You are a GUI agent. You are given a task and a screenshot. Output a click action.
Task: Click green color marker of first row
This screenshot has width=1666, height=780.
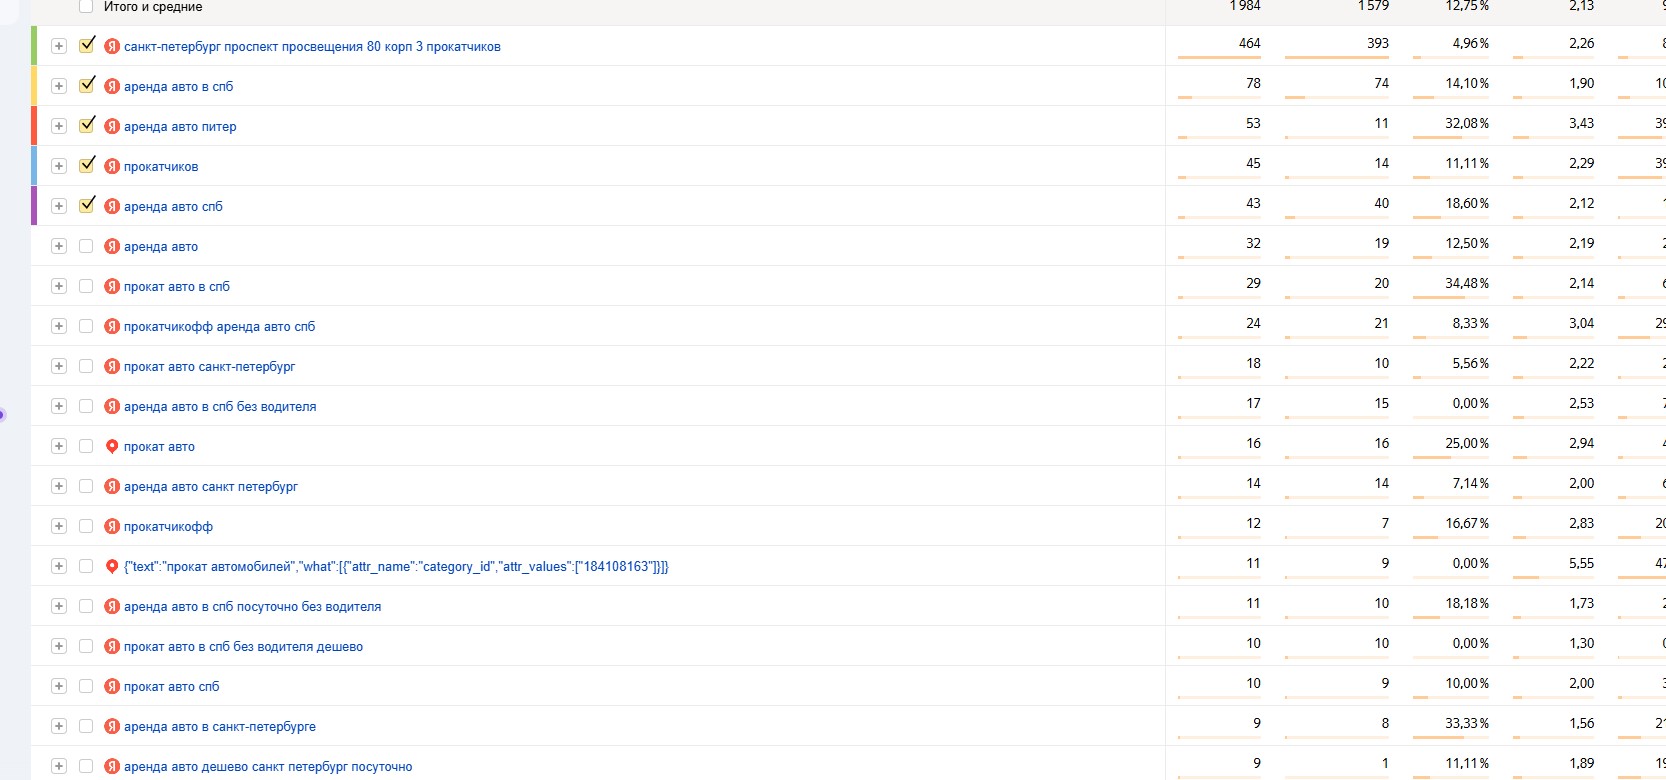34,45
